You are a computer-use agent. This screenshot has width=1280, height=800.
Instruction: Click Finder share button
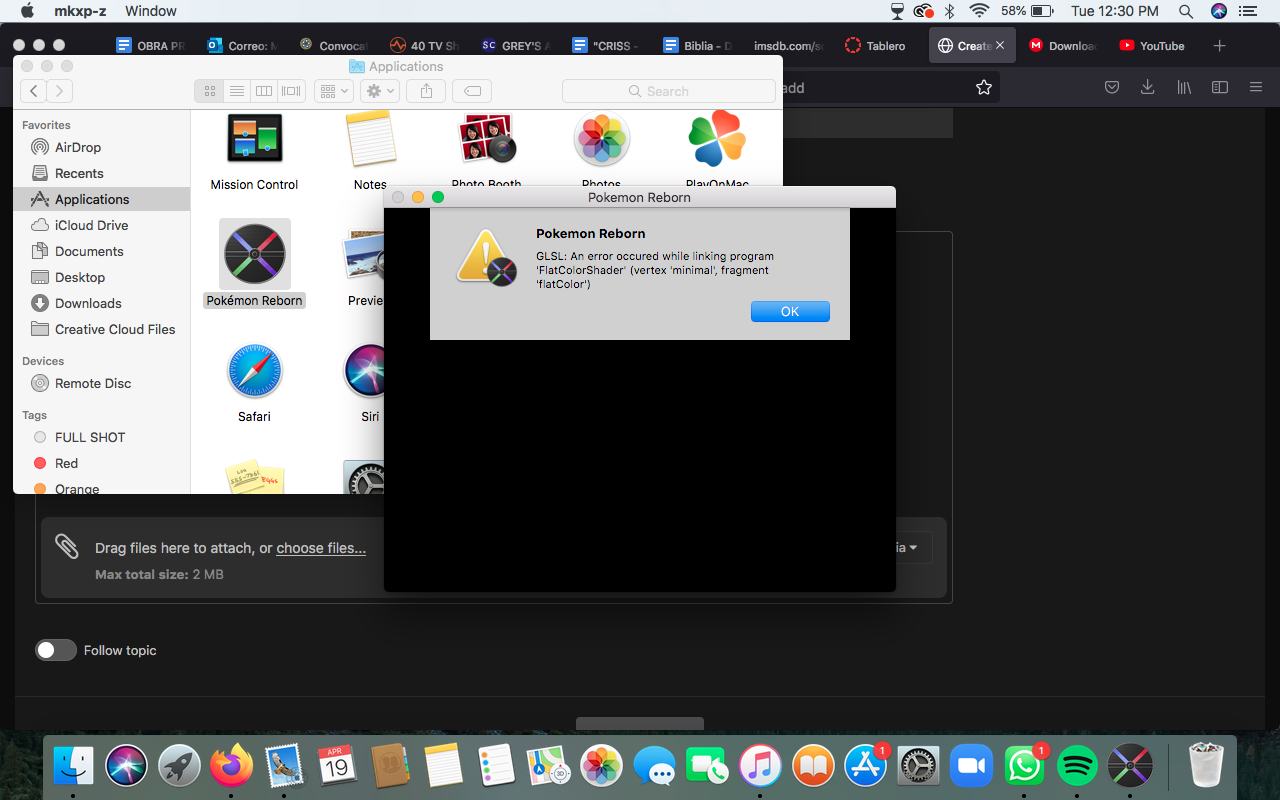click(426, 91)
